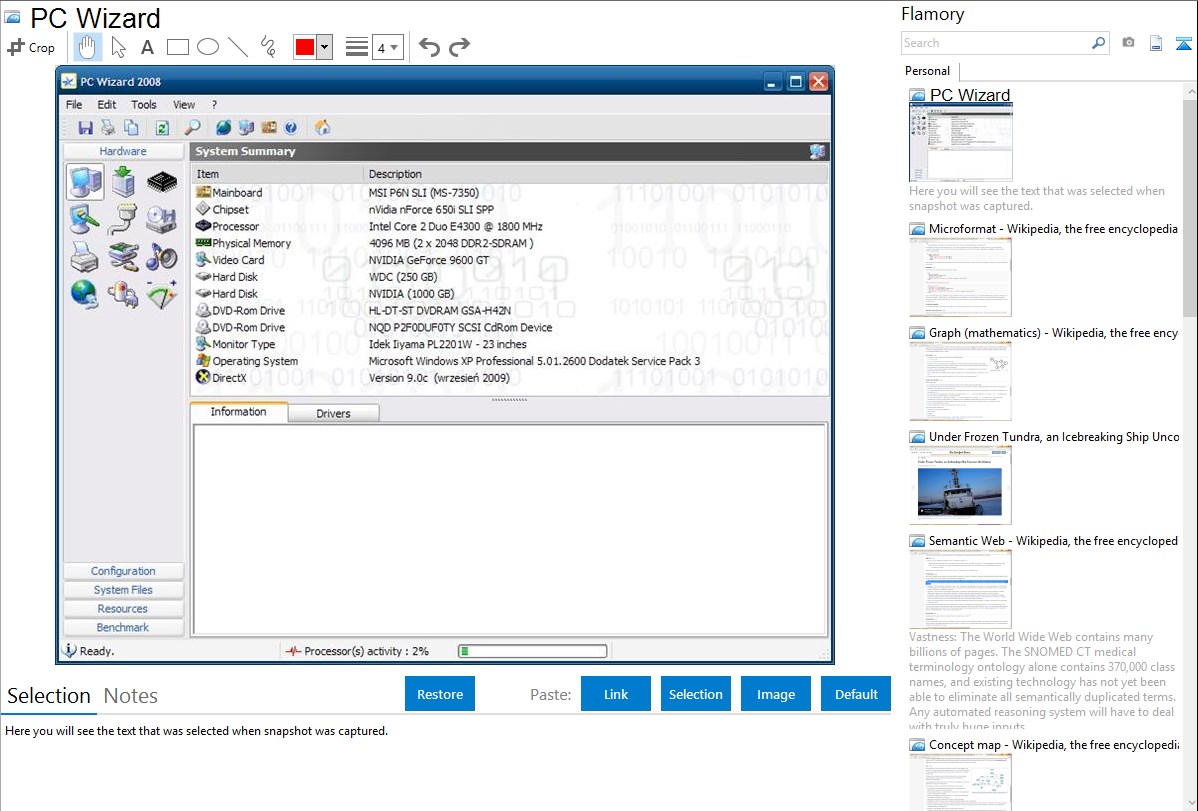This screenshot has width=1198, height=811.
Task: Click the floppy disk save icon
Action: click(86, 128)
